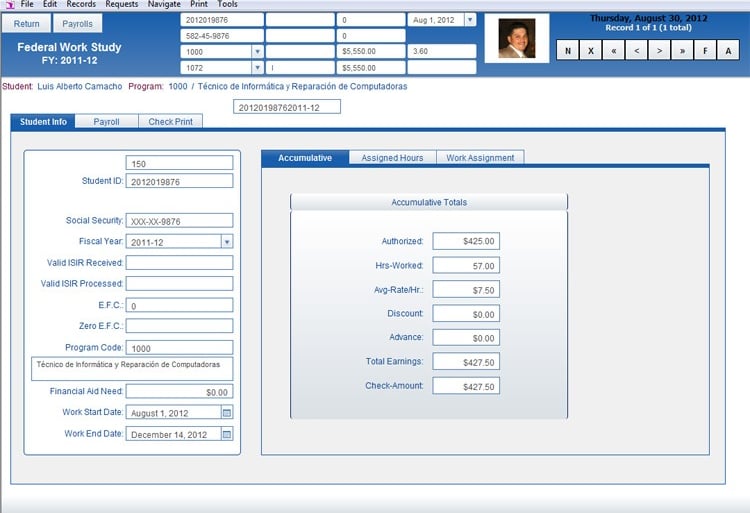
Task: Open the Requests menu
Action: point(122,4)
